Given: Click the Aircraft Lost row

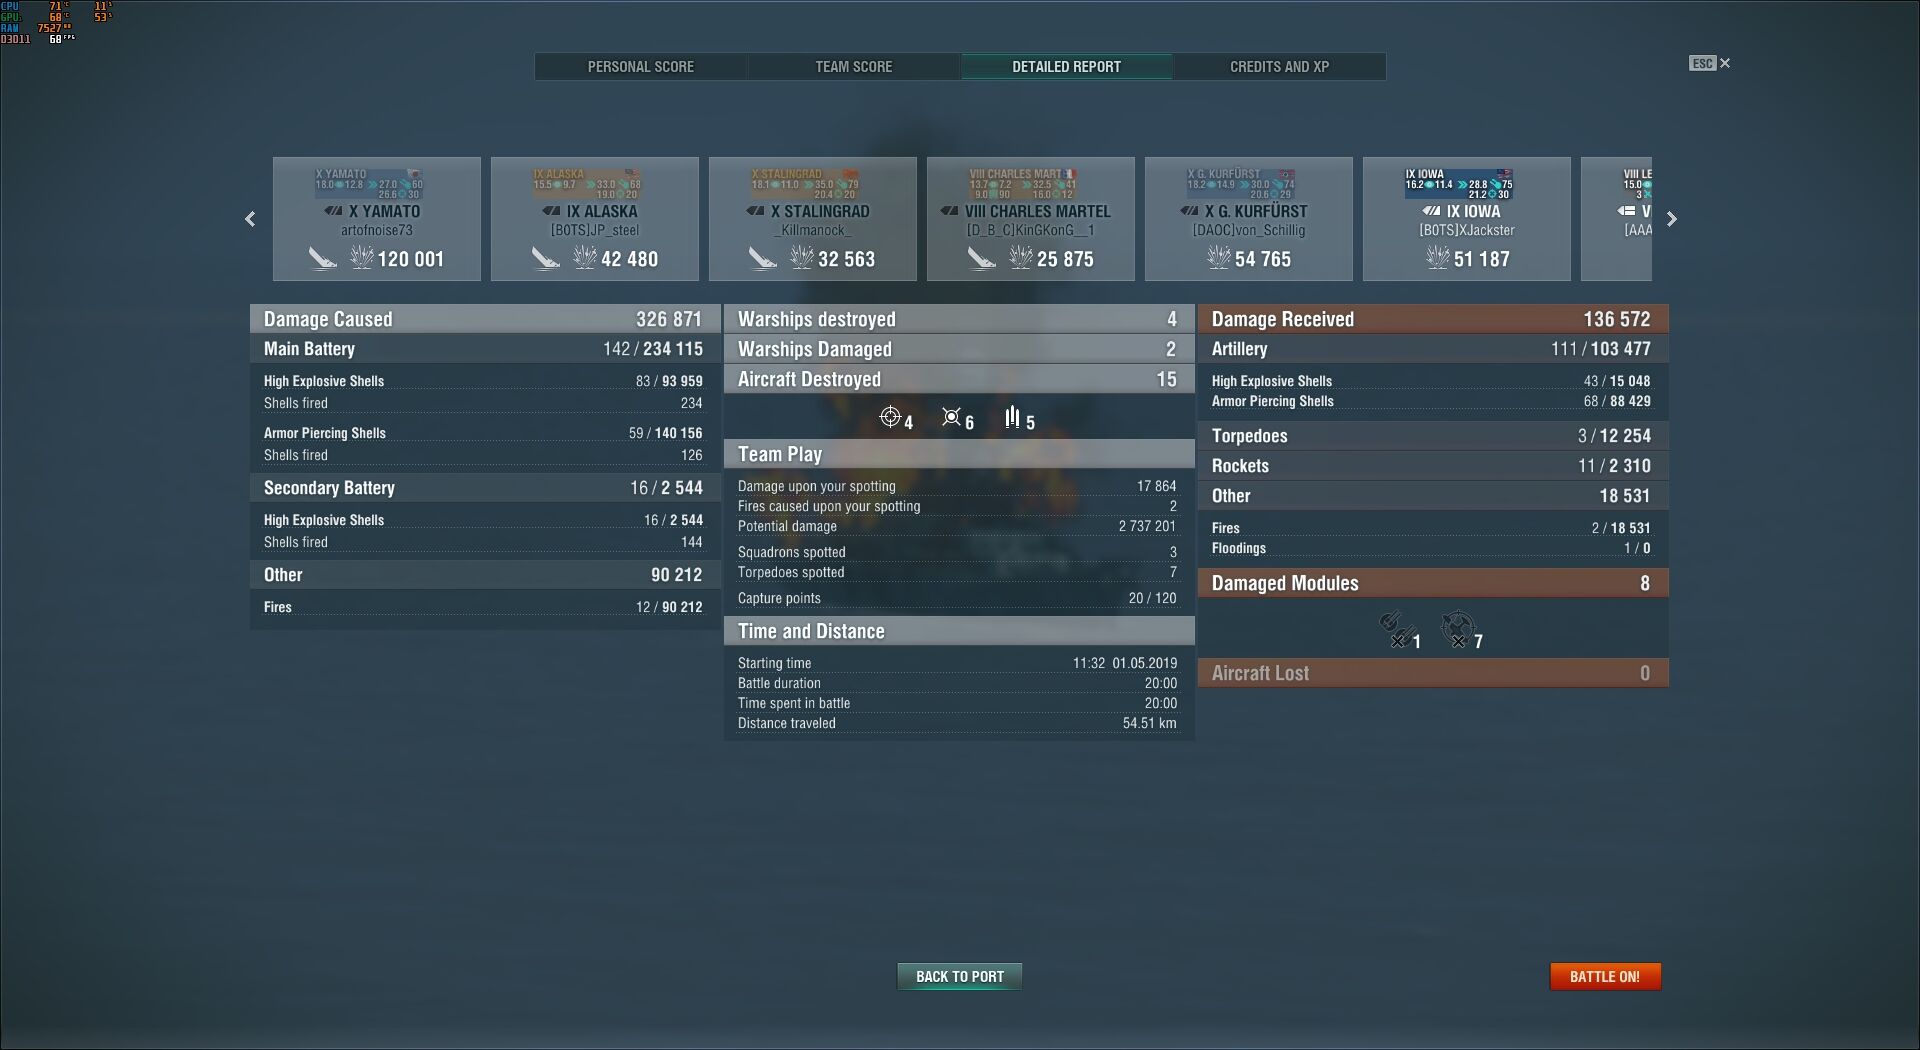Looking at the screenshot, I should [x=1433, y=673].
